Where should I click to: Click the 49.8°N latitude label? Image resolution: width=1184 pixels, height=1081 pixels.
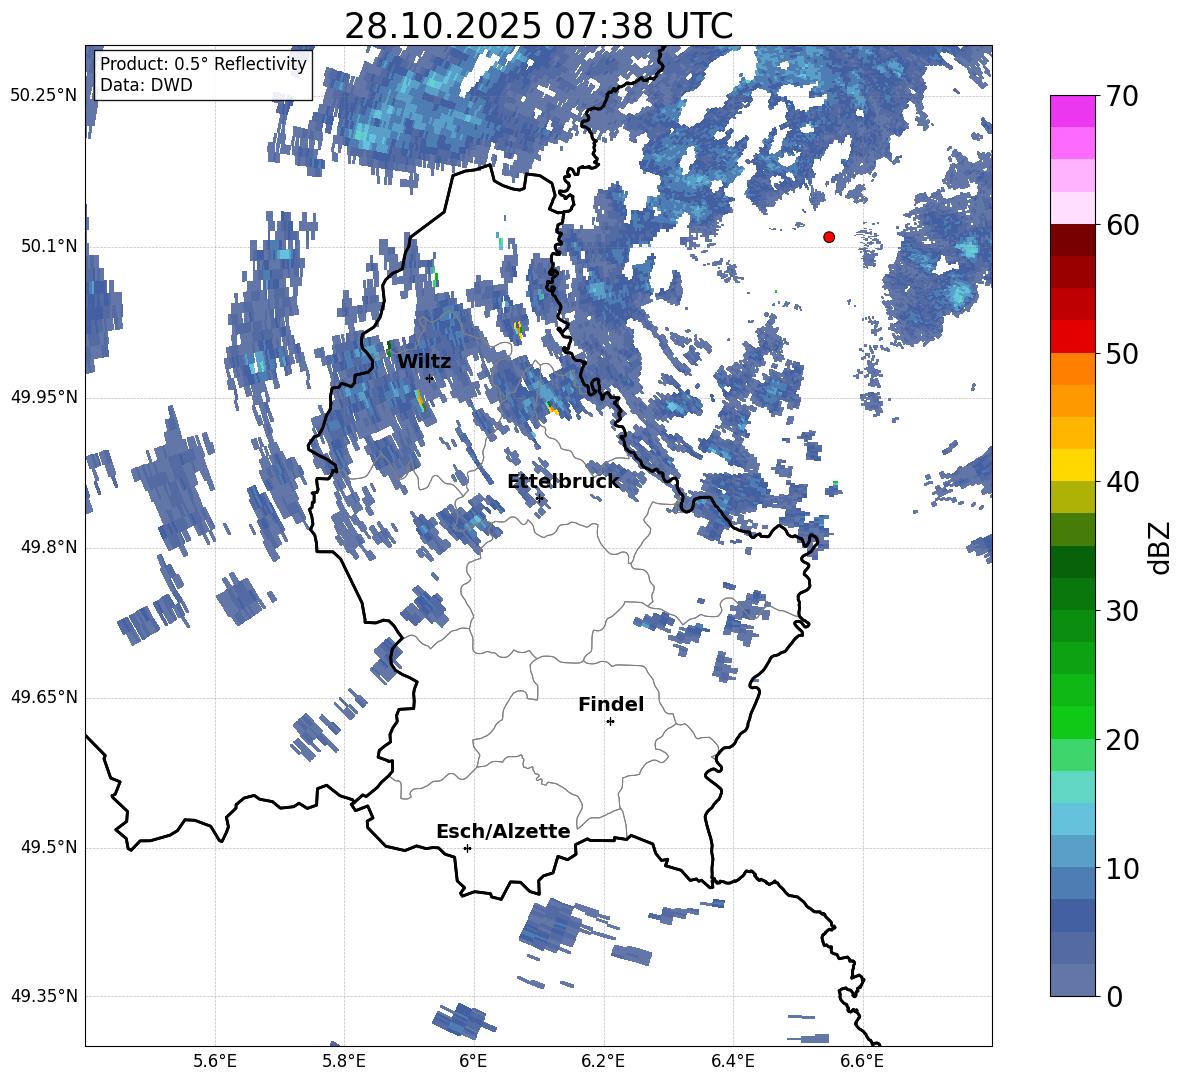click(x=49, y=547)
